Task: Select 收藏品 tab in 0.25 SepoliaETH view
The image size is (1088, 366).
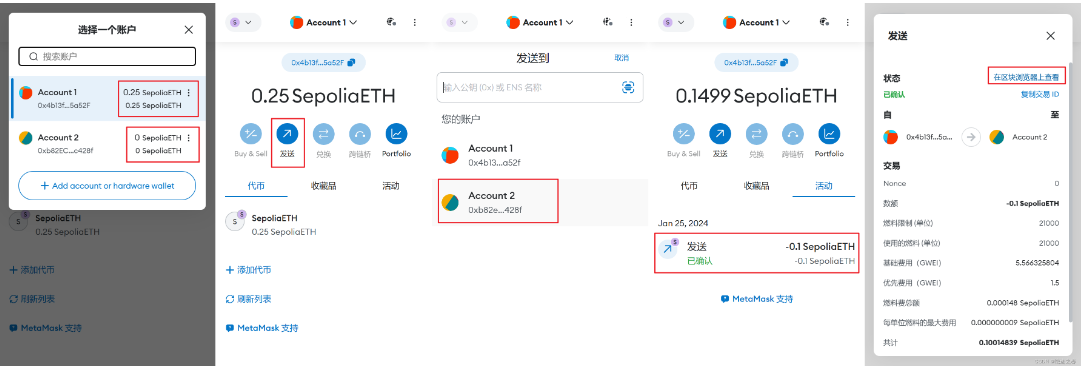Action: [323, 186]
